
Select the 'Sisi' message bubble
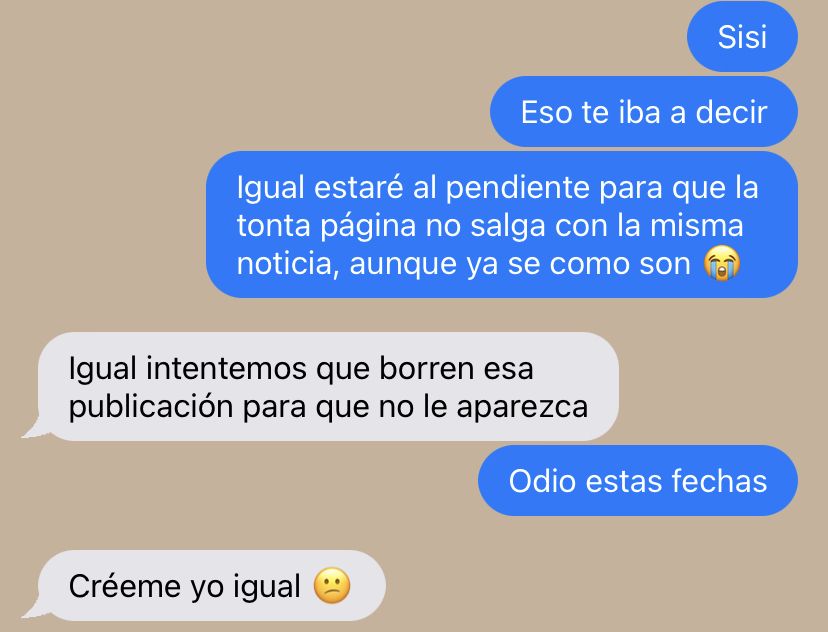[x=742, y=36]
